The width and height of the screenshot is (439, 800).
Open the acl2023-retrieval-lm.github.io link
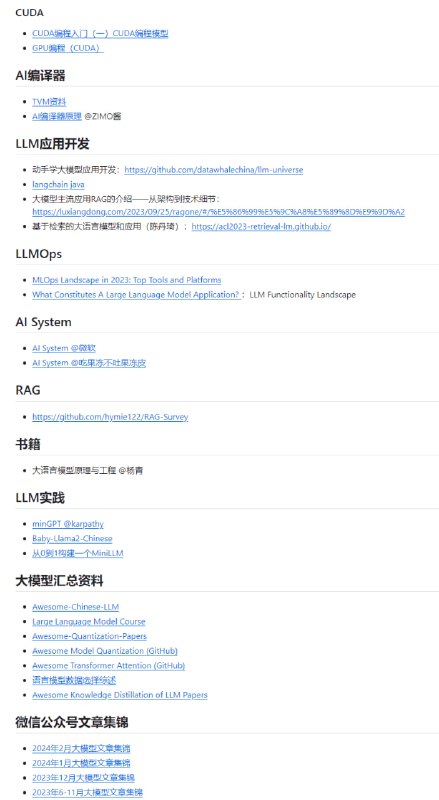coord(261,227)
